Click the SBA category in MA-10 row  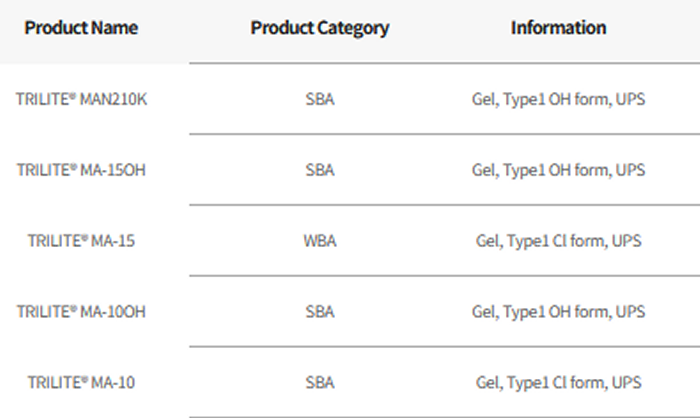tap(320, 383)
